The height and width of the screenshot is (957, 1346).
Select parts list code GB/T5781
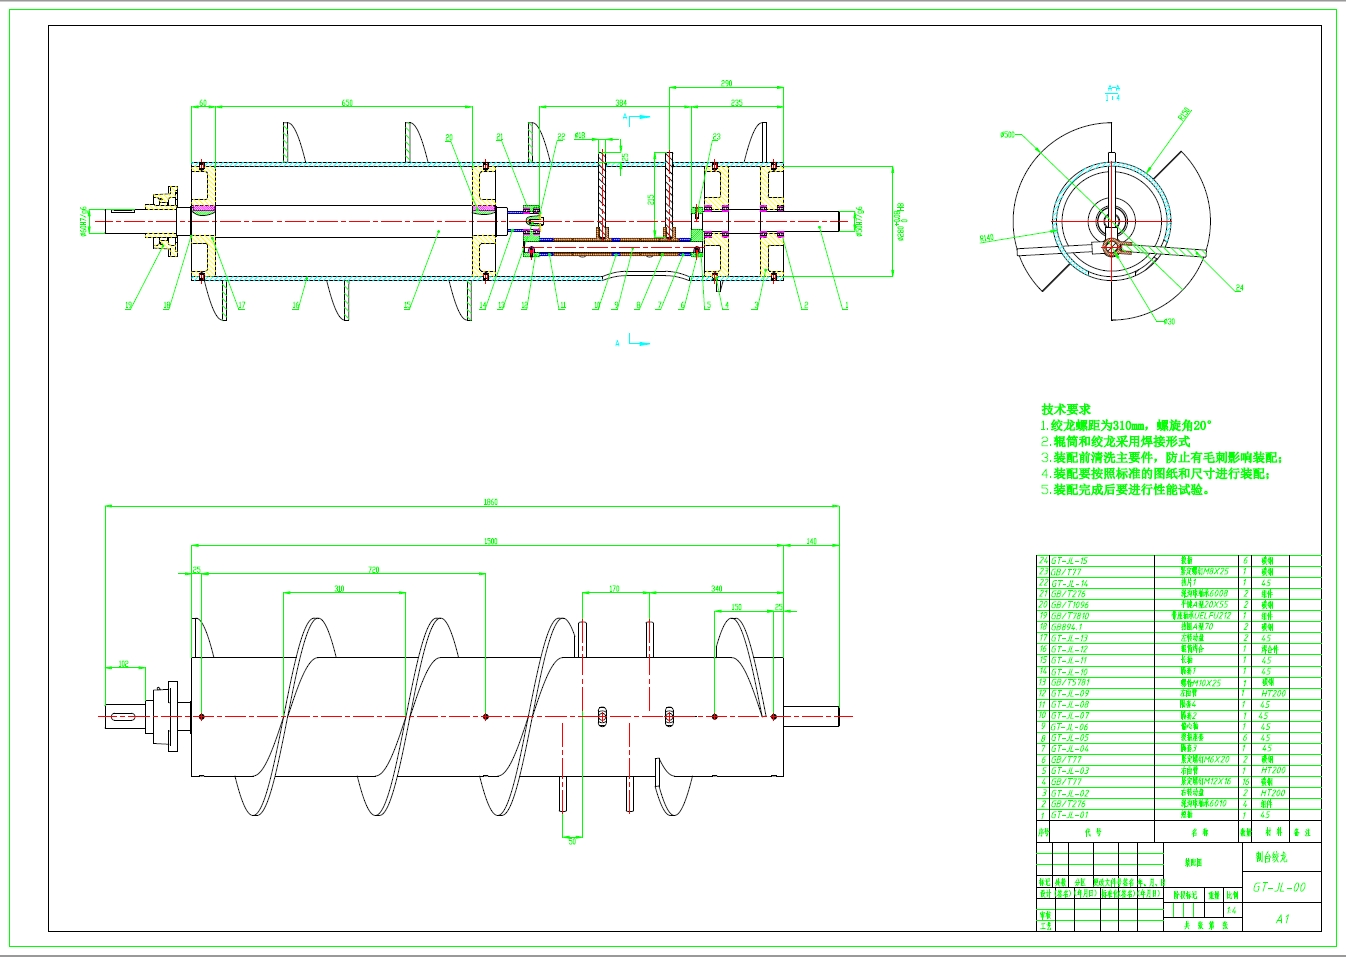click(1070, 682)
